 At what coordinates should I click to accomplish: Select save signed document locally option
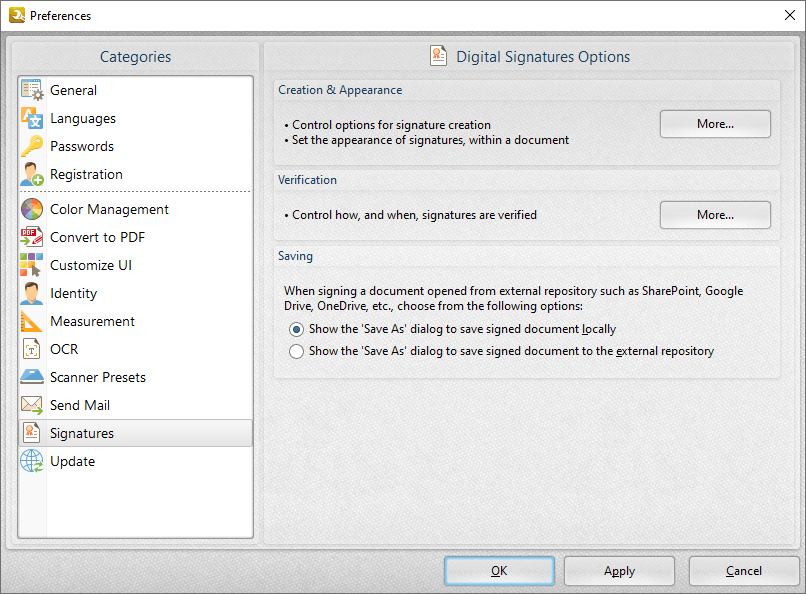click(x=296, y=329)
